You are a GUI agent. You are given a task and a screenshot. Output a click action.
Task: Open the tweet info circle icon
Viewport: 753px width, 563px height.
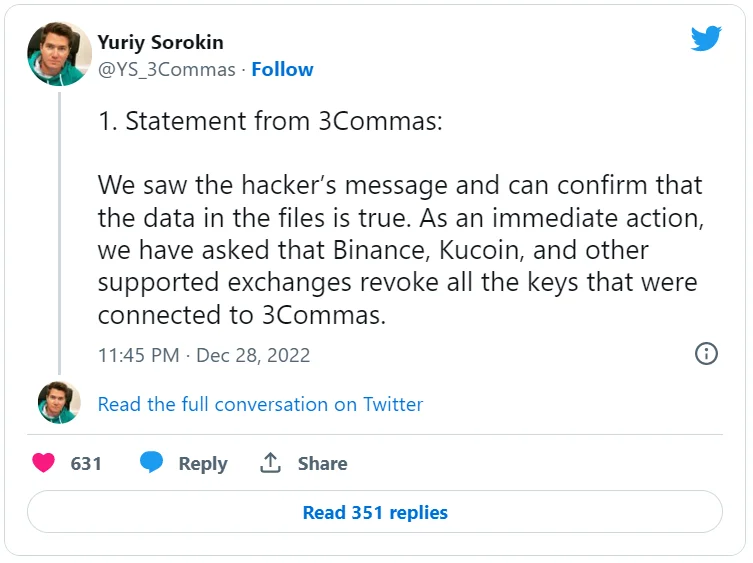tap(706, 354)
